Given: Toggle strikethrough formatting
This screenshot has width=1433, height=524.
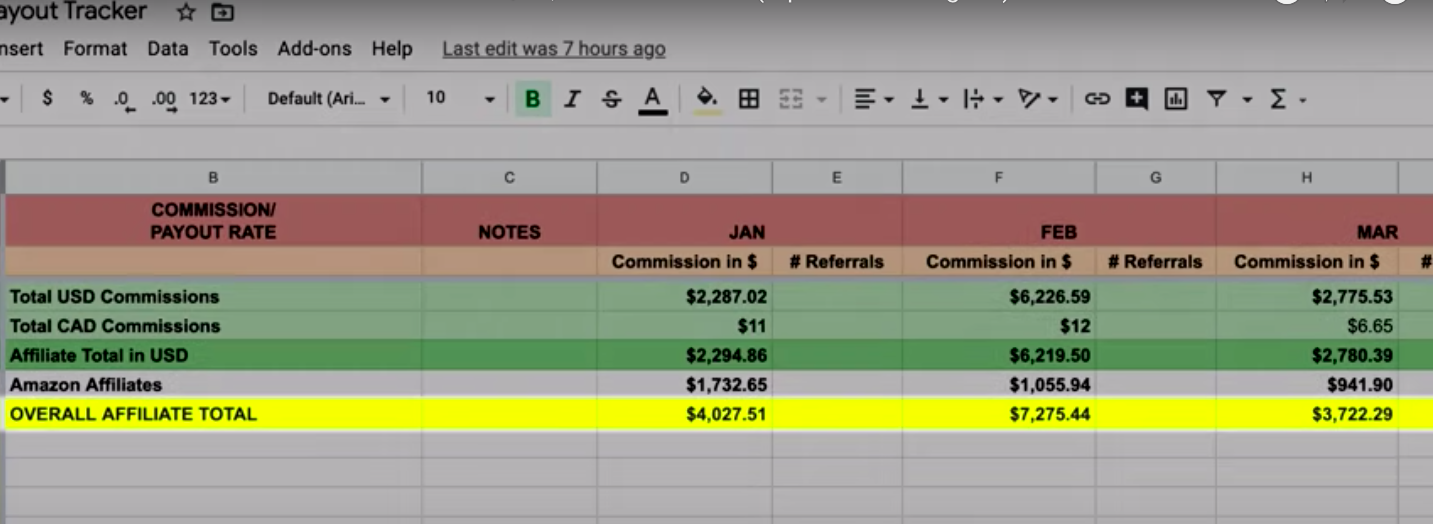Looking at the screenshot, I should point(611,99).
